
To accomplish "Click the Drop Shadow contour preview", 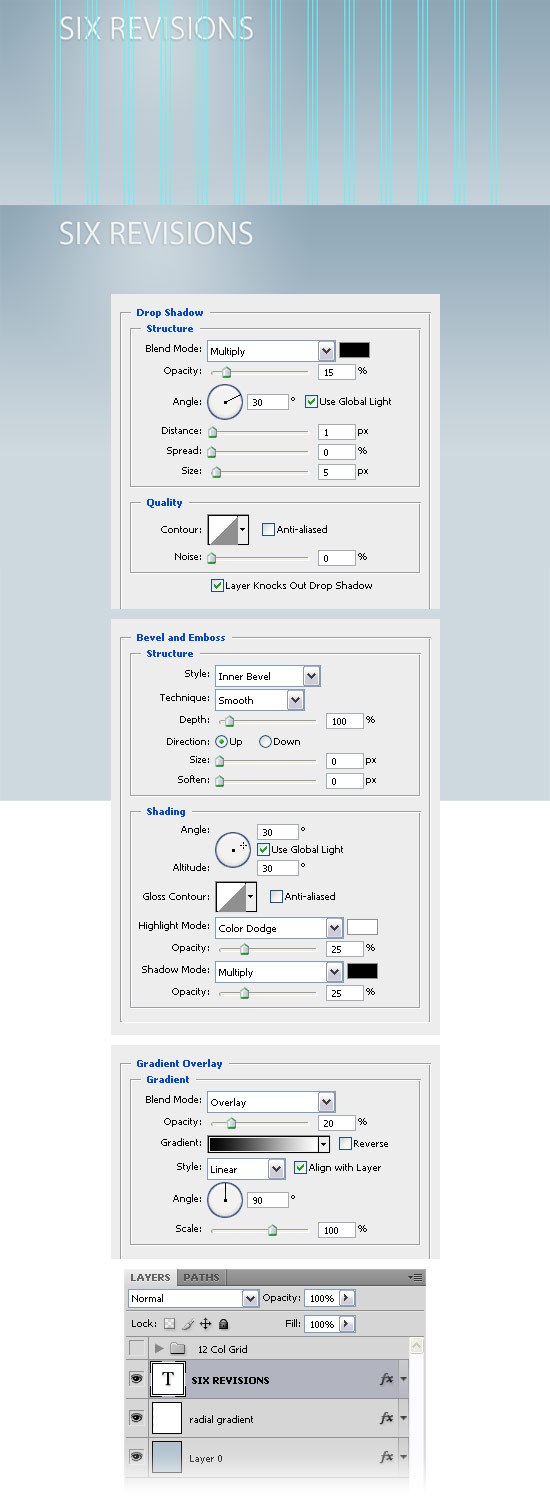I will click(x=221, y=529).
